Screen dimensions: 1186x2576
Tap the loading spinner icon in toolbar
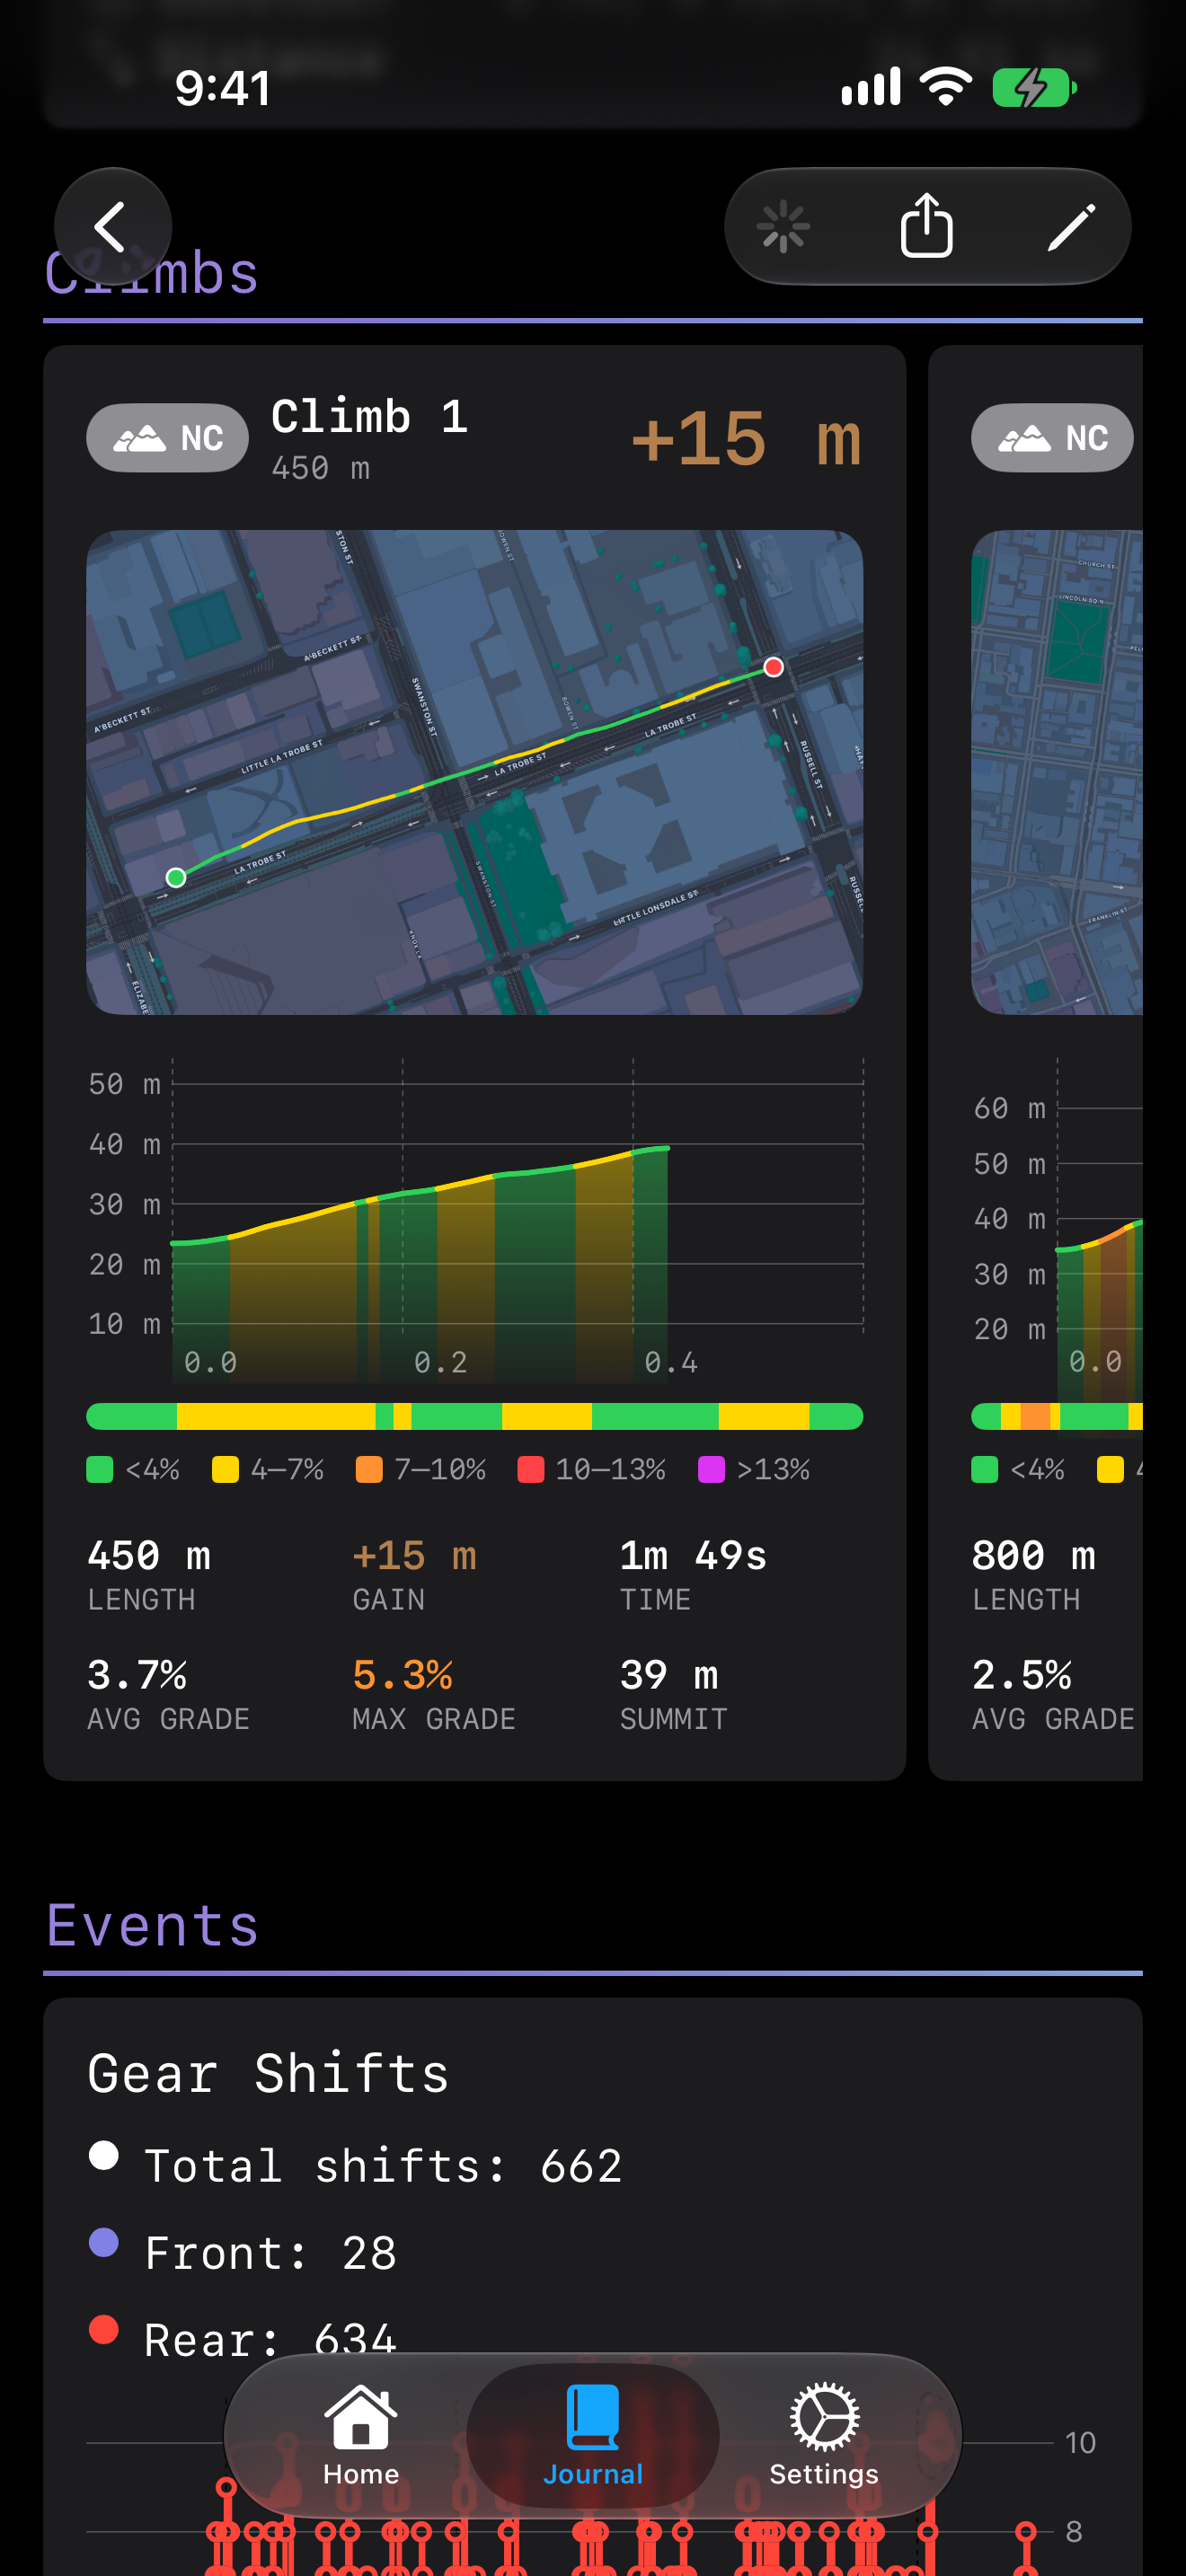pyautogui.click(x=783, y=227)
